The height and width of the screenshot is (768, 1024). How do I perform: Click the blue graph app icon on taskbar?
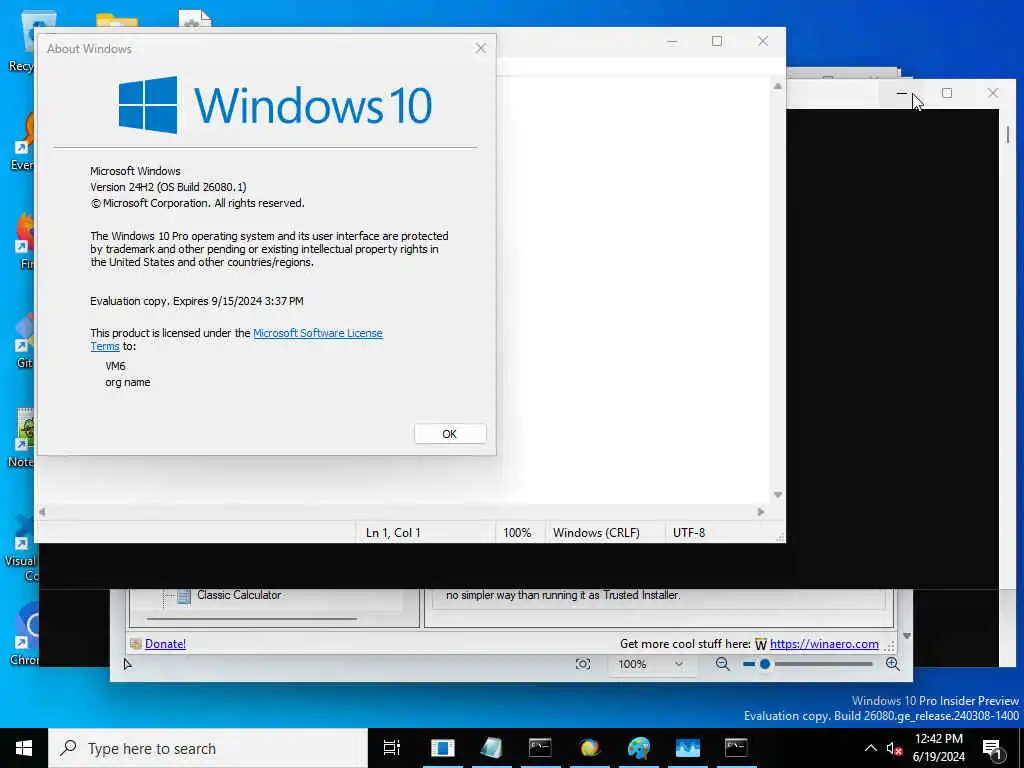(x=688, y=748)
